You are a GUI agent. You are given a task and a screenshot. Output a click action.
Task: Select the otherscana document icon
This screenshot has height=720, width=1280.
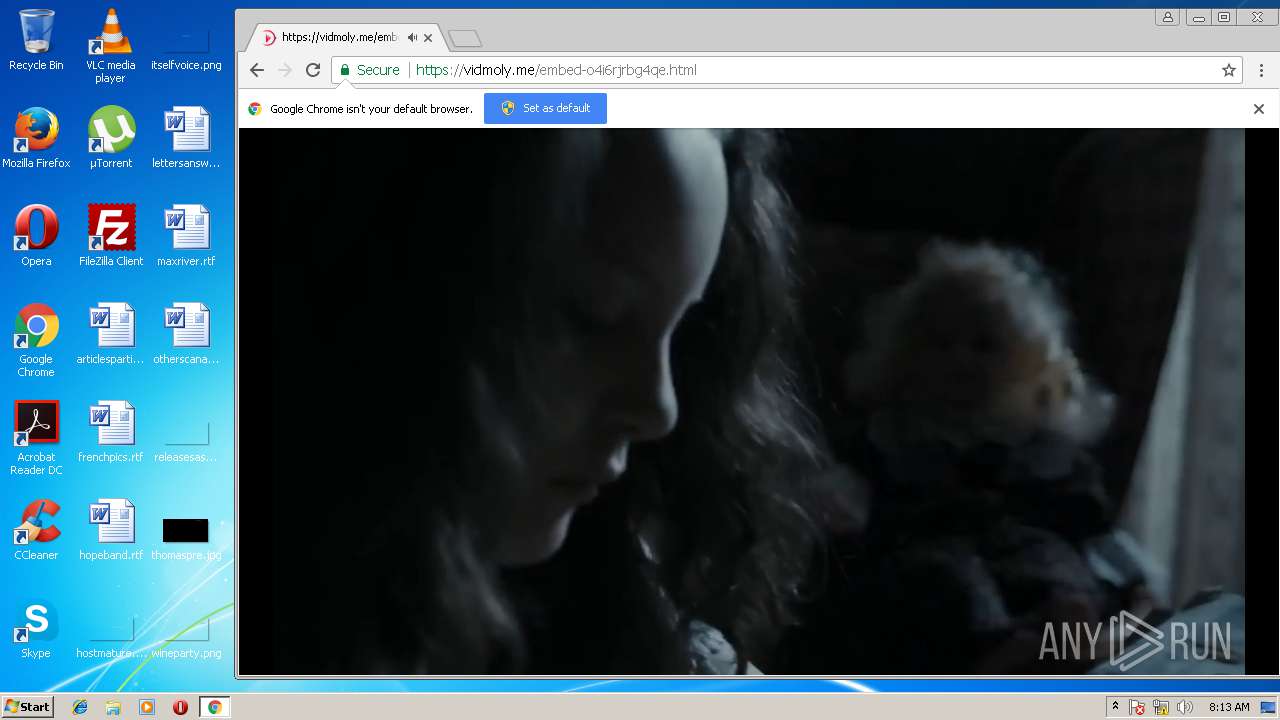(186, 334)
